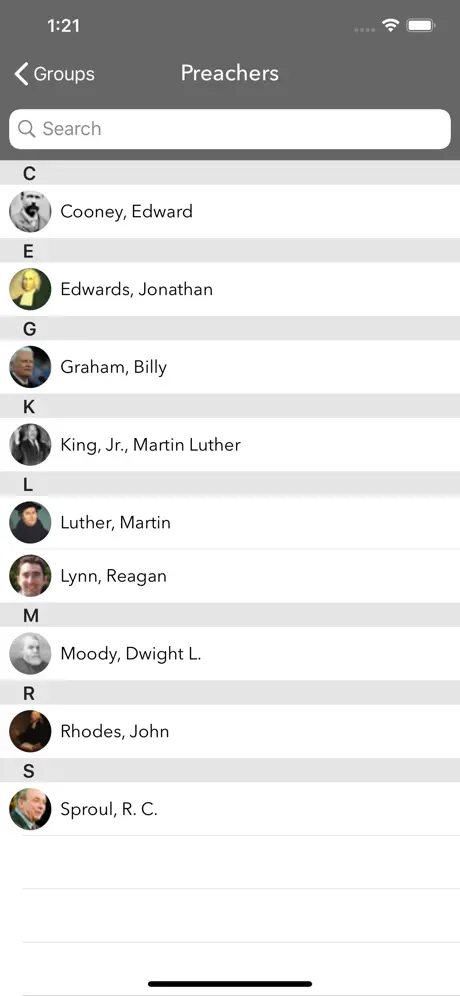
Task: Open the Moody, Dwight L. entry
Action: coord(230,654)
